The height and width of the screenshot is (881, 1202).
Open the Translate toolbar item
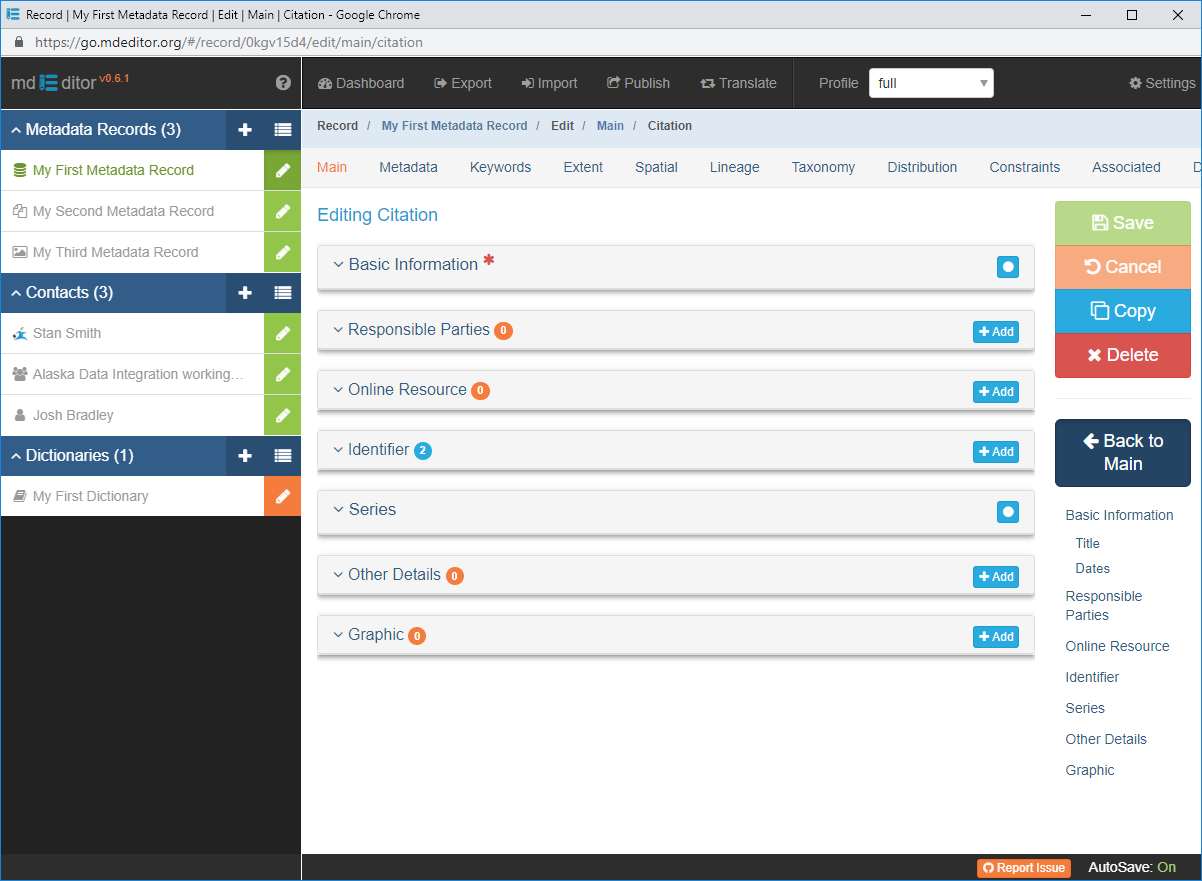(x=739, y=83)
